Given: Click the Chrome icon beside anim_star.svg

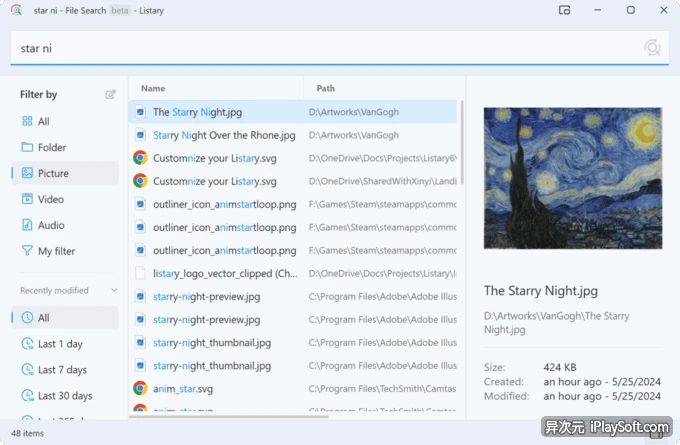Looking at the screenshot, I should tap(140, 389).
